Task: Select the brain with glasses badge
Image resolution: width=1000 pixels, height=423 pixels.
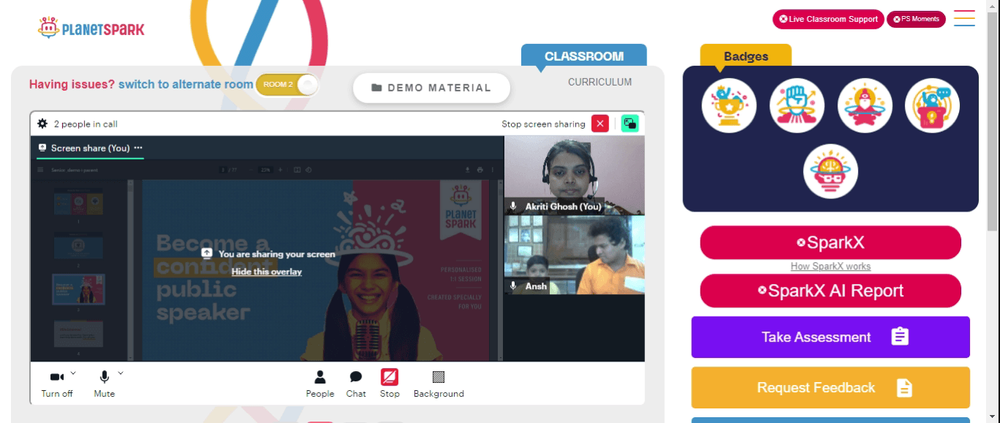Action: coord(830,171)
